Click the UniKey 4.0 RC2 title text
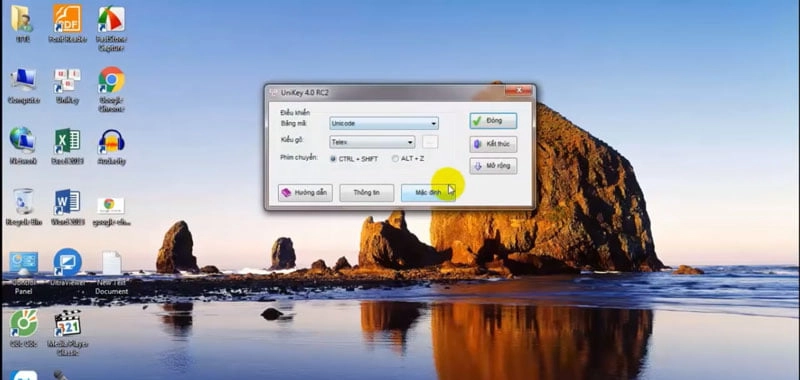The width and height of the screenshot is (800, 380). tap(305, 93)
